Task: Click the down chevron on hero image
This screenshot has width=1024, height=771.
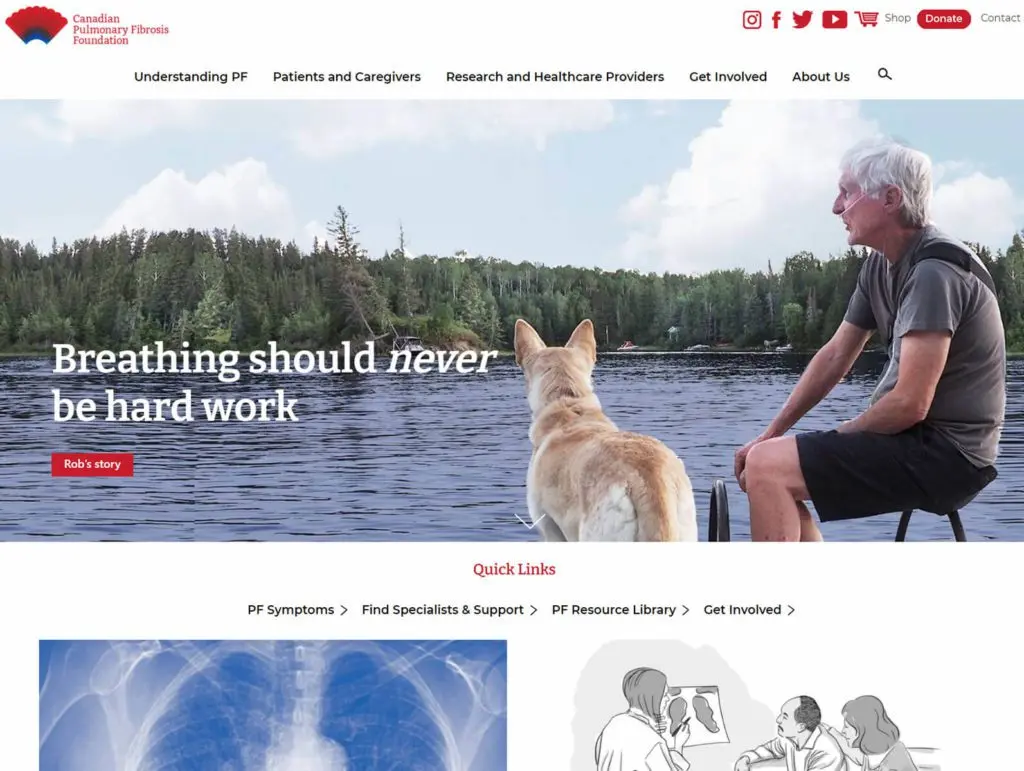Action: pos(529,521)
